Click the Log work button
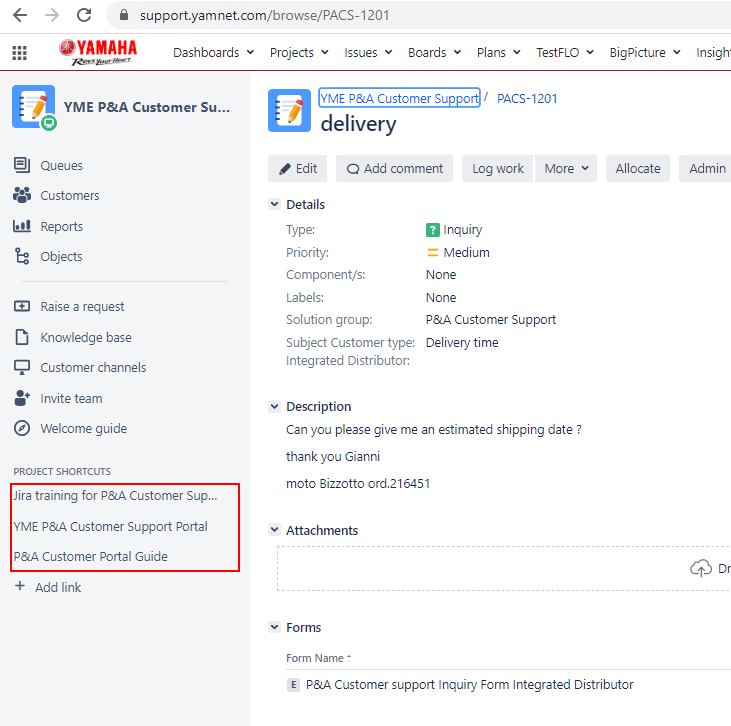The image size is (731, 726). (x=497, y=168)
